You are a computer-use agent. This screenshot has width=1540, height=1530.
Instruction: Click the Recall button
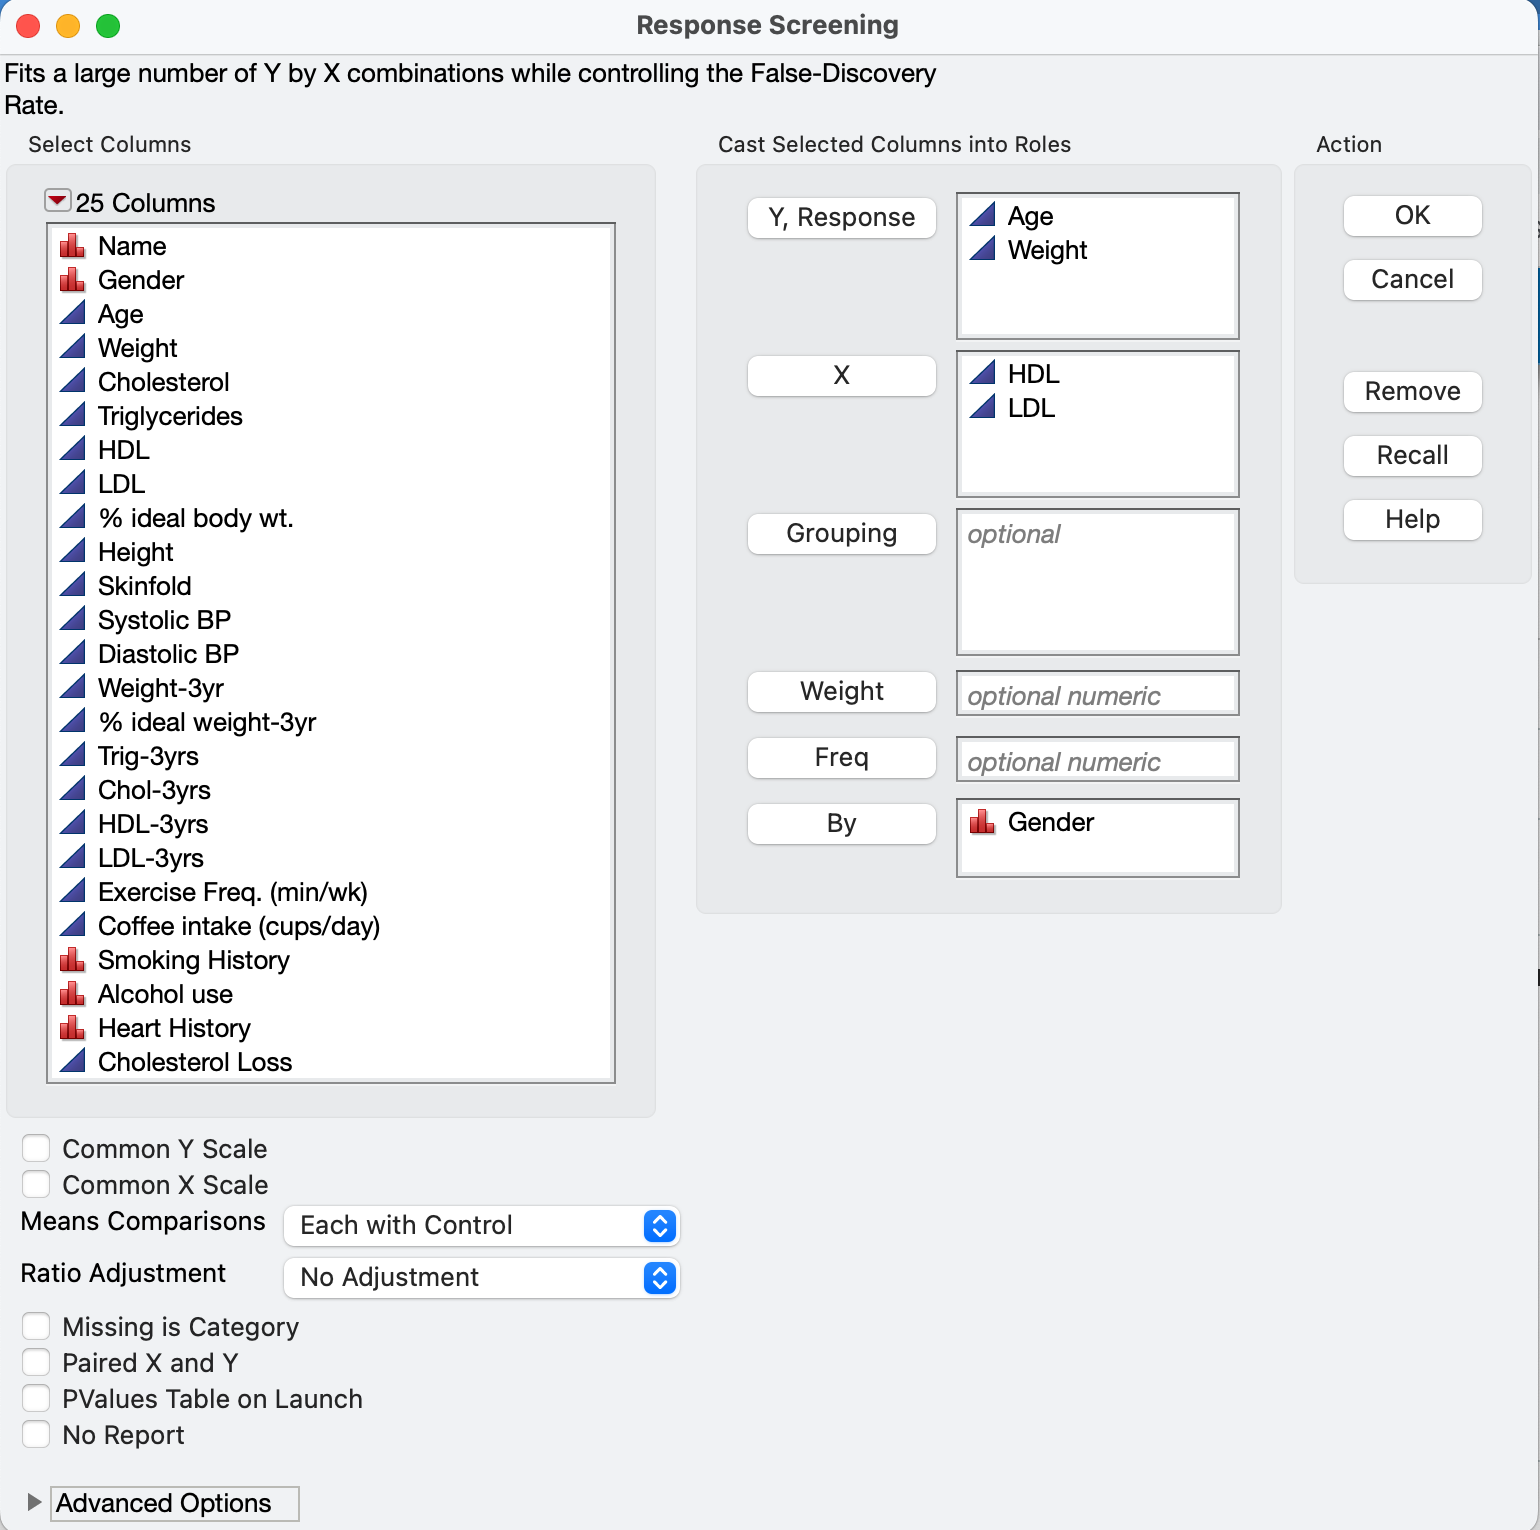point(1412,455)
